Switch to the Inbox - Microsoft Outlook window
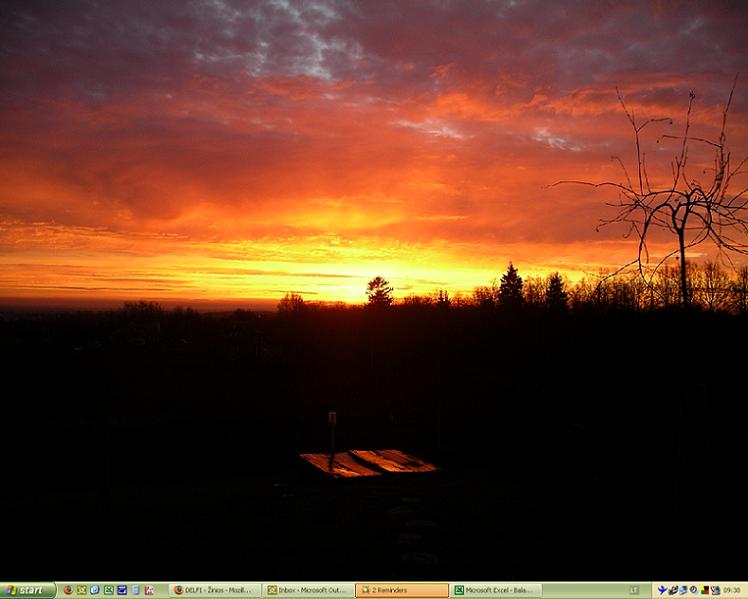This screenshot has width=748, height=599. pos(308,590)
